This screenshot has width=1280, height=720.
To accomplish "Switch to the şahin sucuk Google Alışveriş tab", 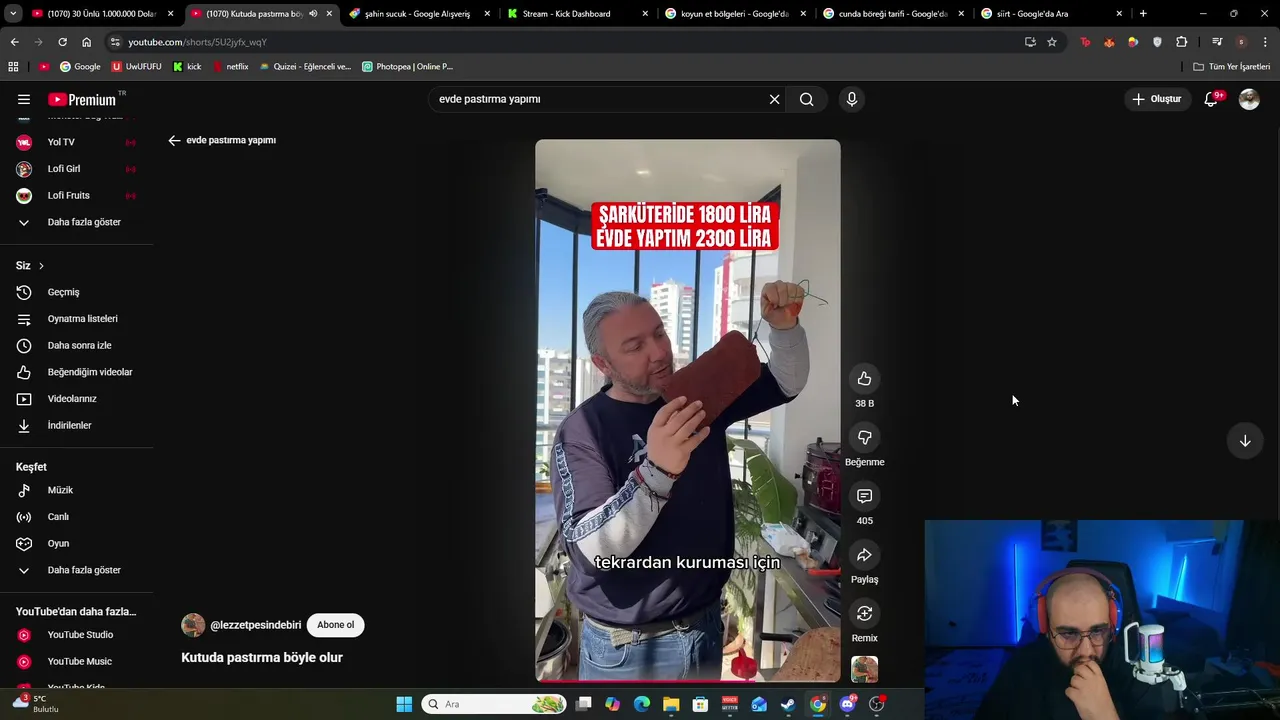I will coord(419,14).
